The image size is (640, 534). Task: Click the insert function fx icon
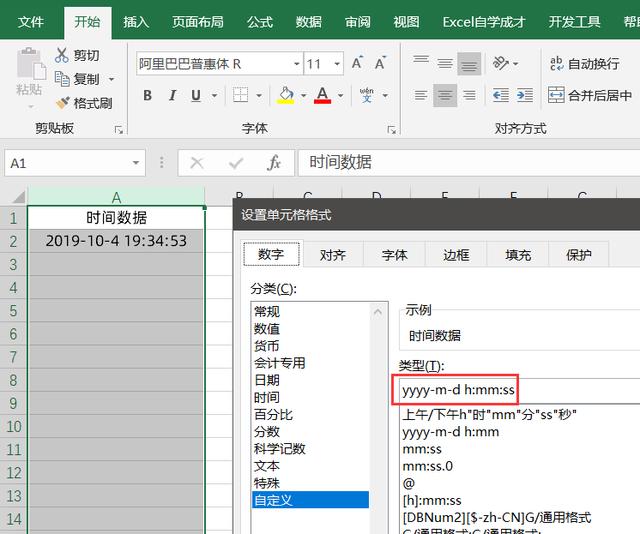point(274,163)
